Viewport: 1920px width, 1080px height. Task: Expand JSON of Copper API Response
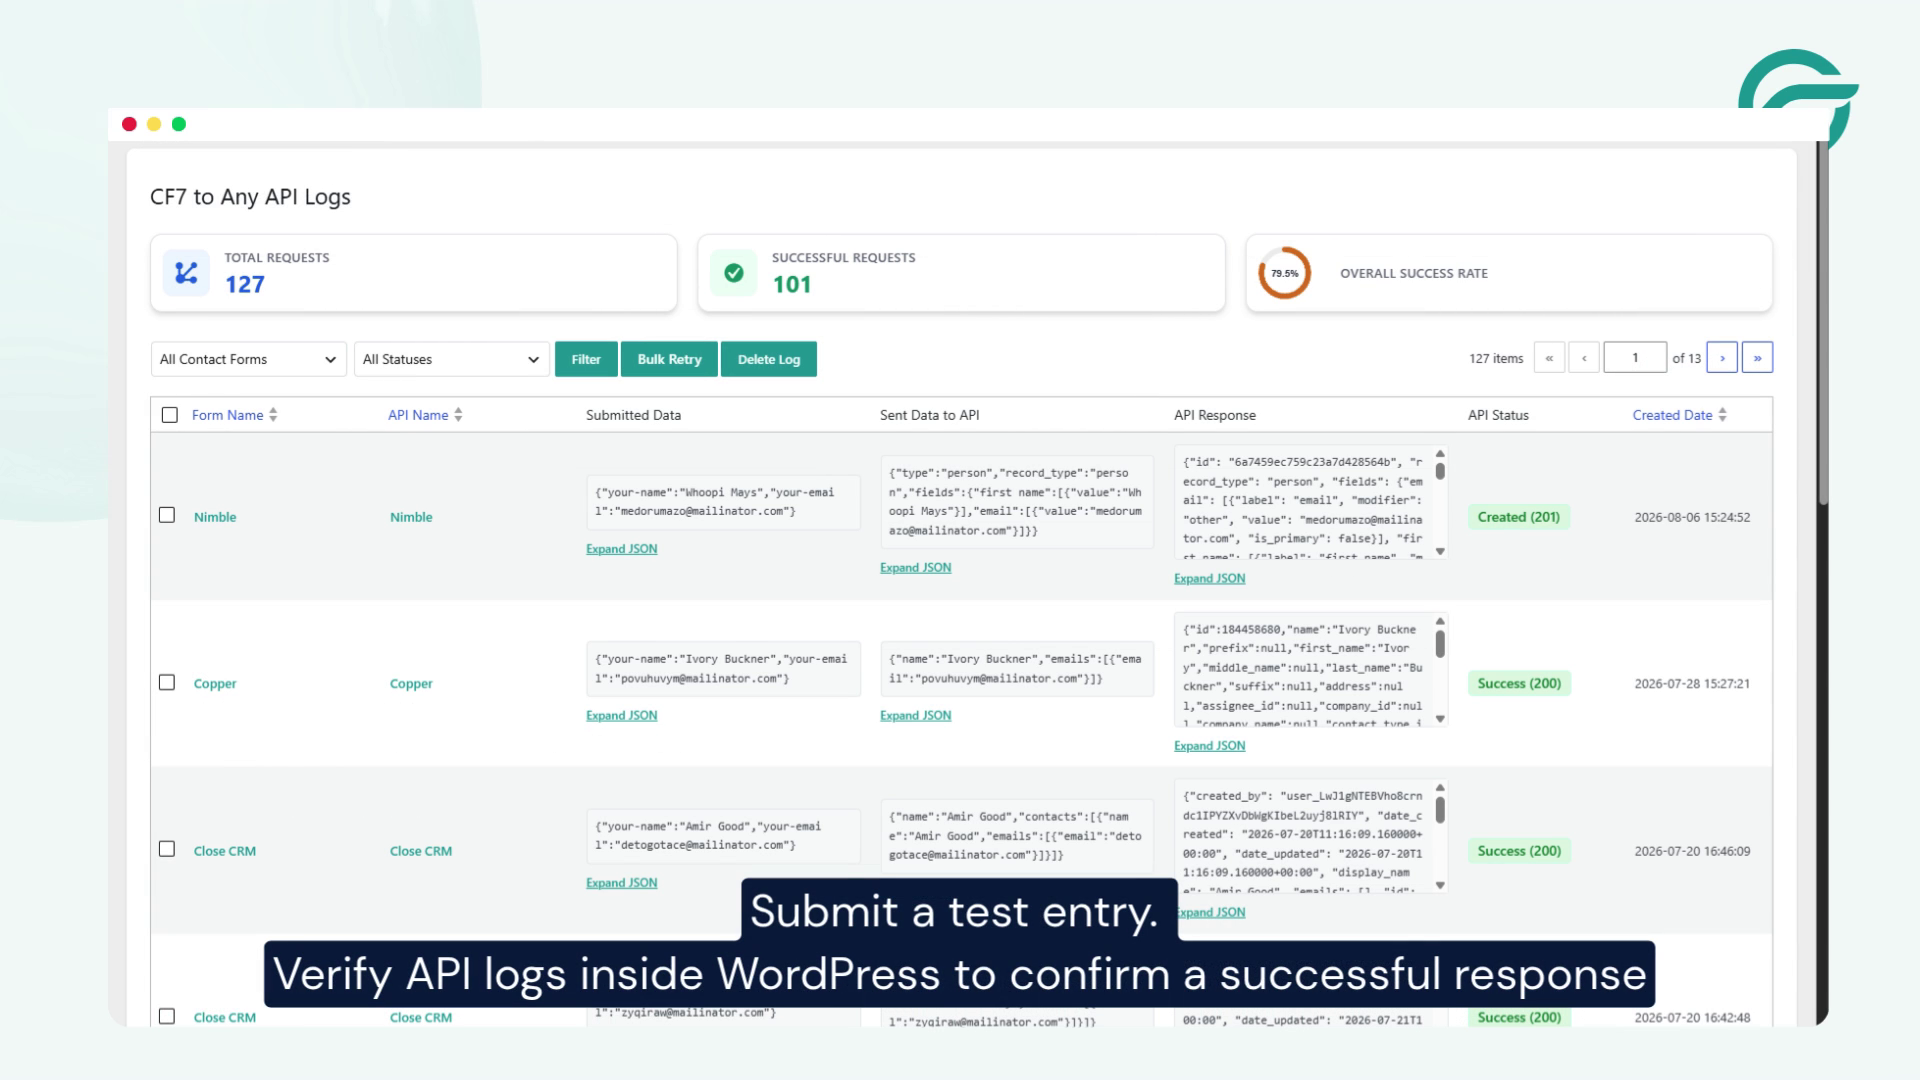[x=1209, y=746]
